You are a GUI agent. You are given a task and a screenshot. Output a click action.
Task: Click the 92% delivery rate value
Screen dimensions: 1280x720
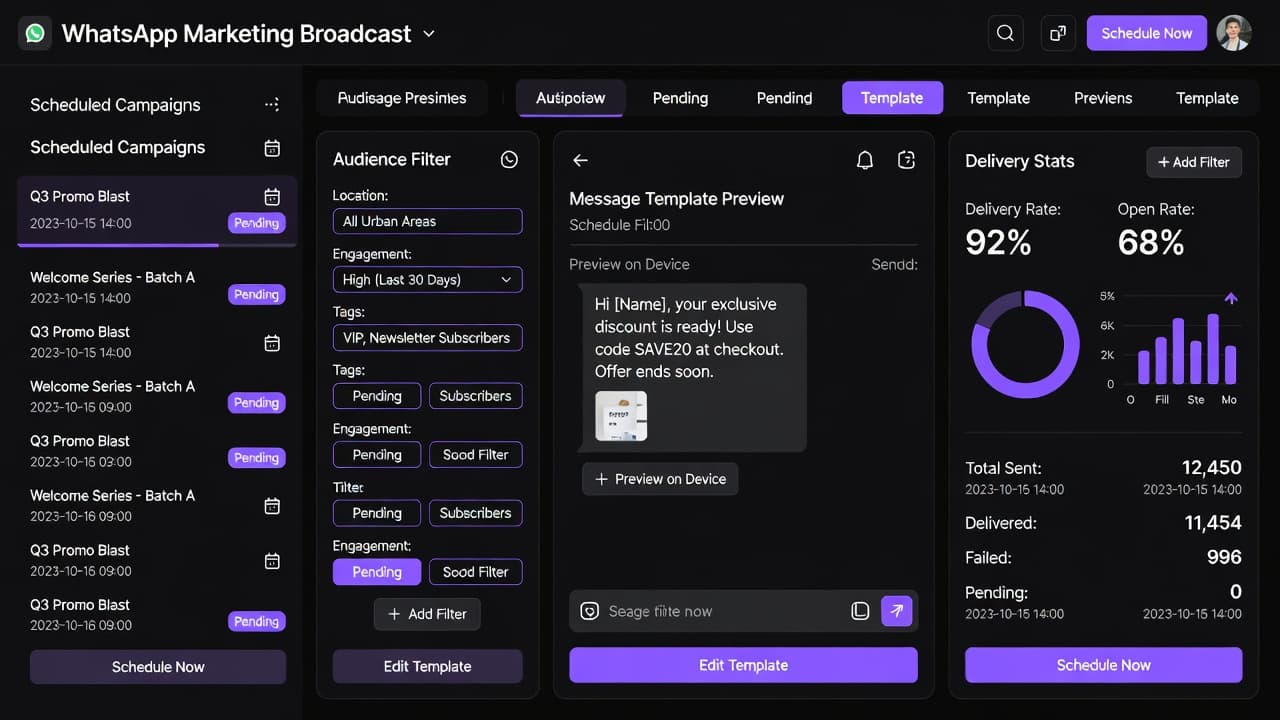[998, 242]
